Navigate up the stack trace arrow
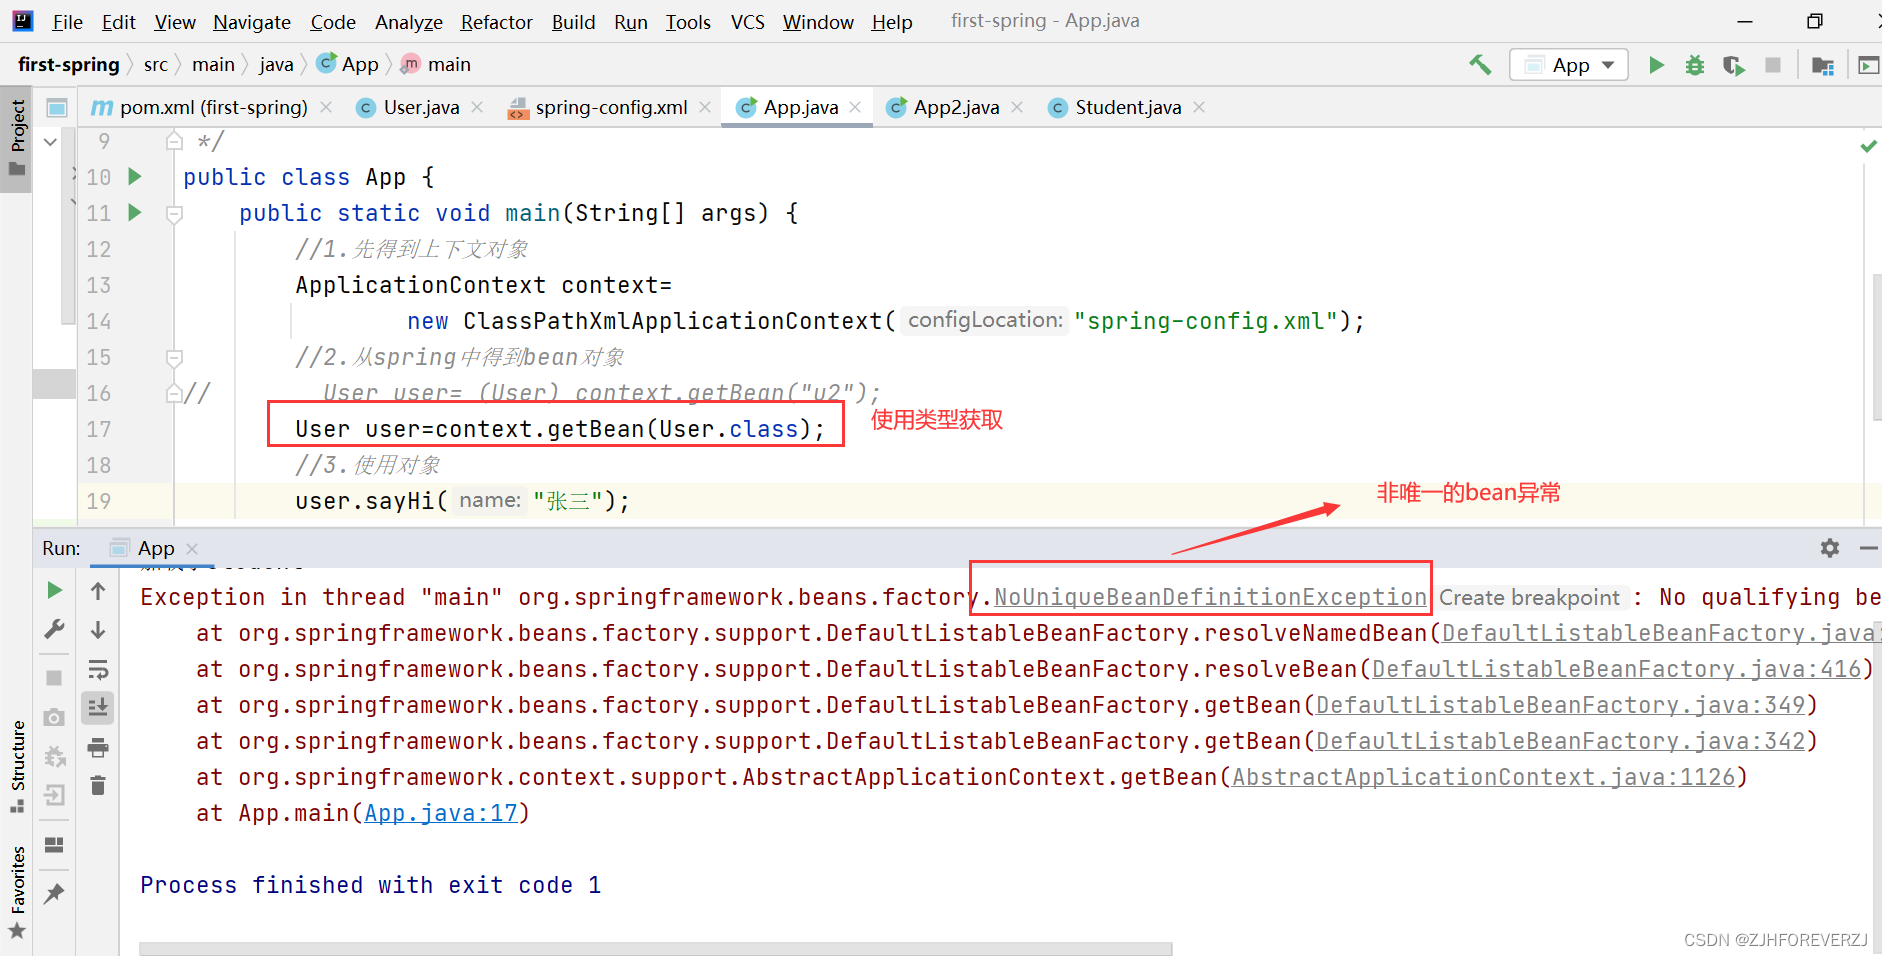This screenshot has height=956, width=1882. tap(98, 591)
